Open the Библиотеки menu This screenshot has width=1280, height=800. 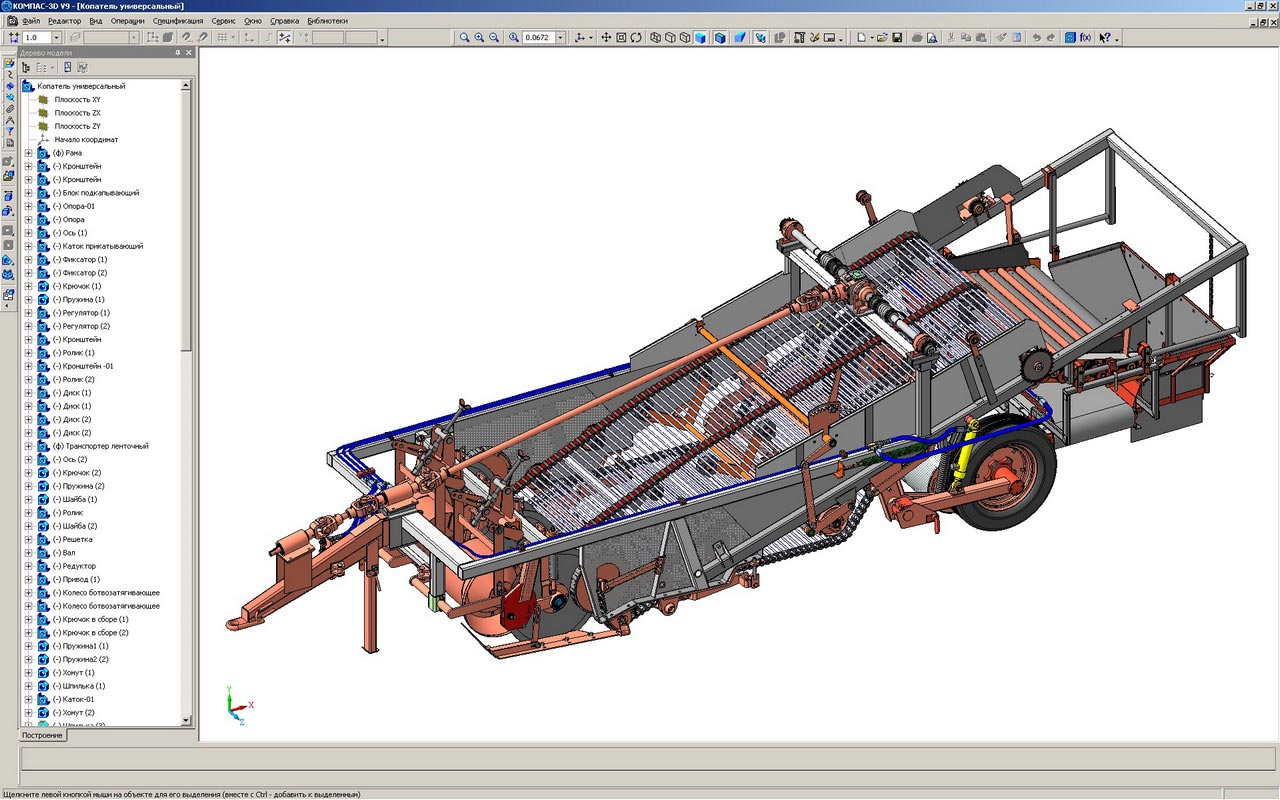pos(328,20)
